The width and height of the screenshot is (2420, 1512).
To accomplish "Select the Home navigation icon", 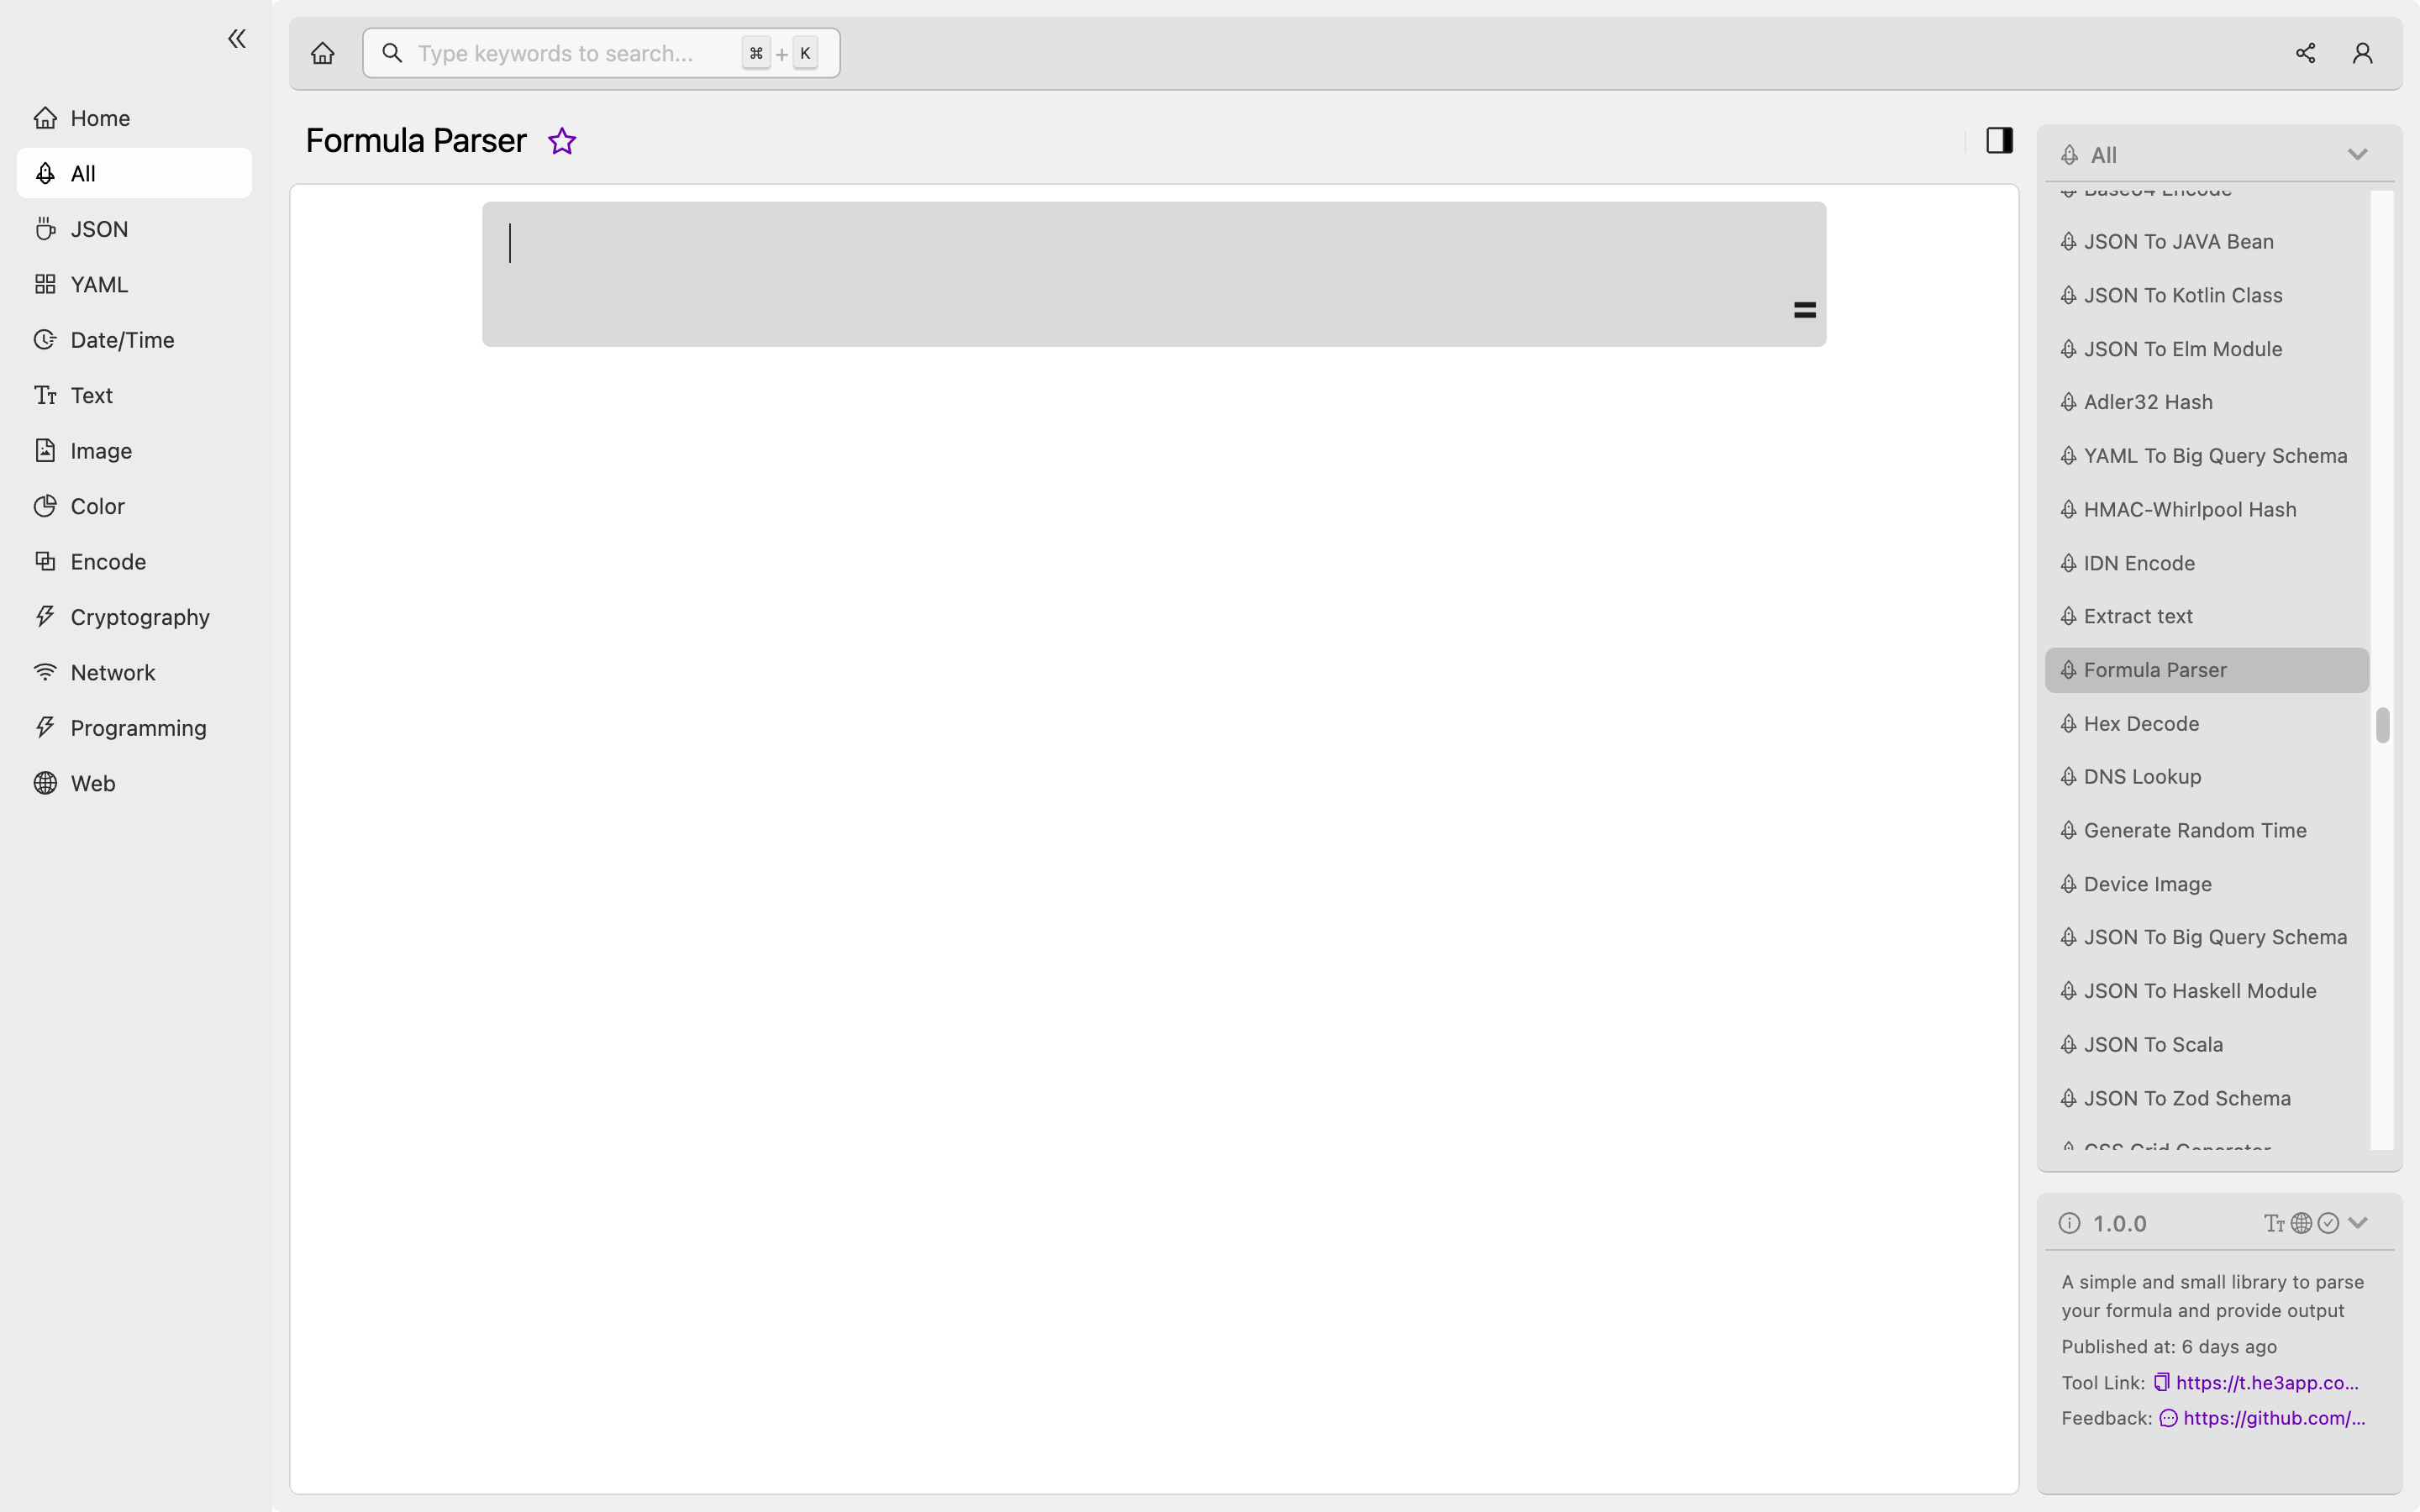I will click(44, 117).
